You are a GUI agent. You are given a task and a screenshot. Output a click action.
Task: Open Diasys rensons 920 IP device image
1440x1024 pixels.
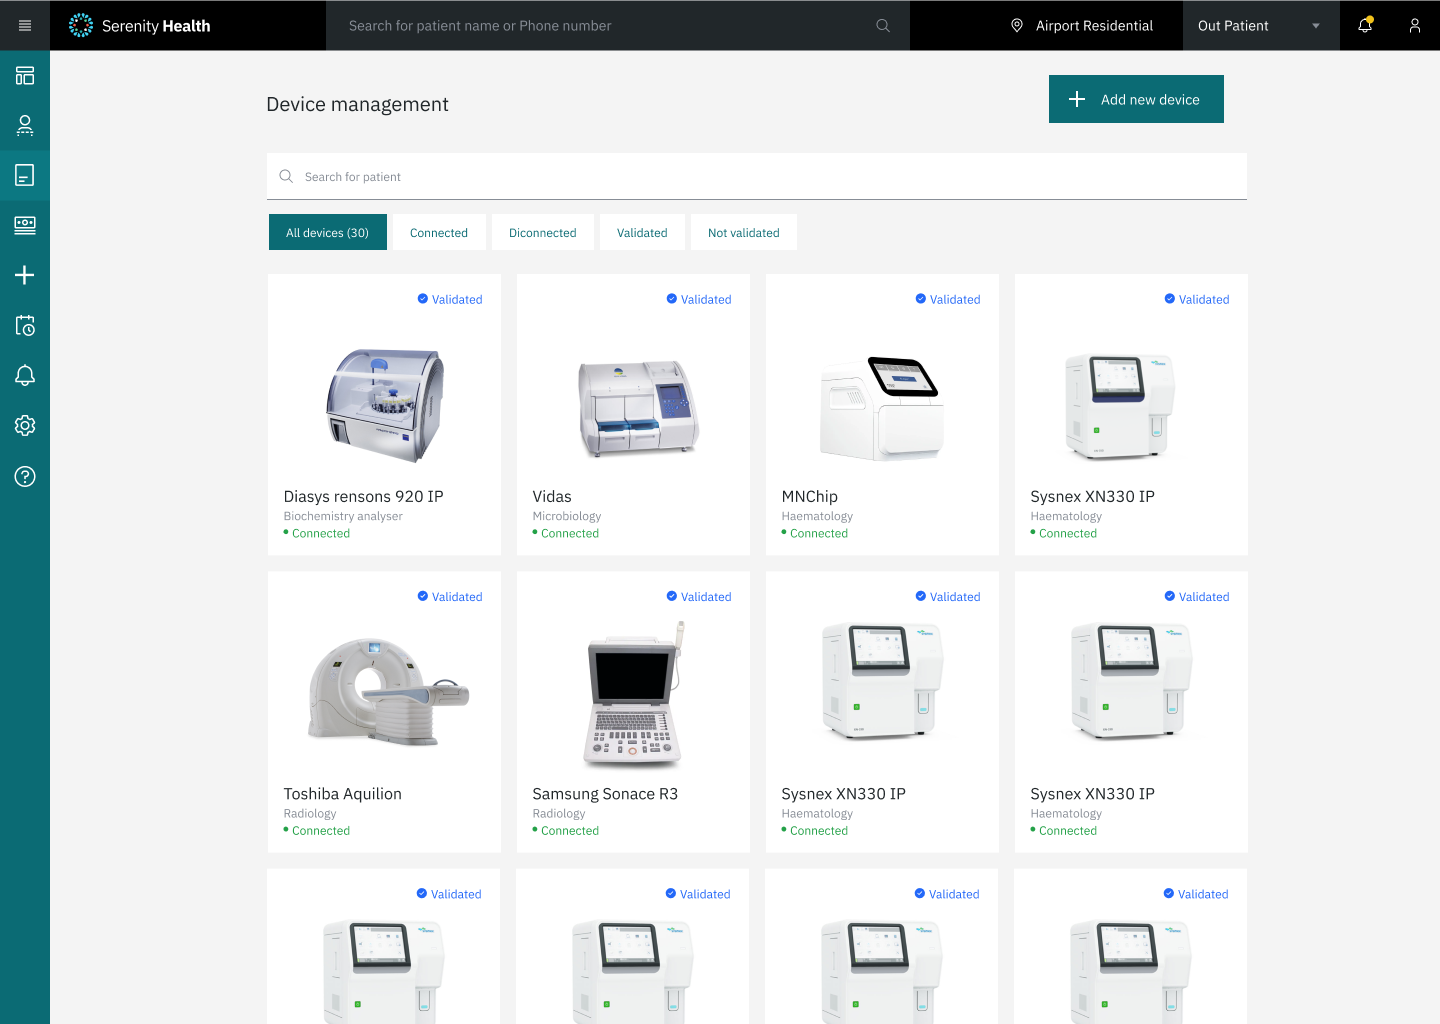pos(385,405)
